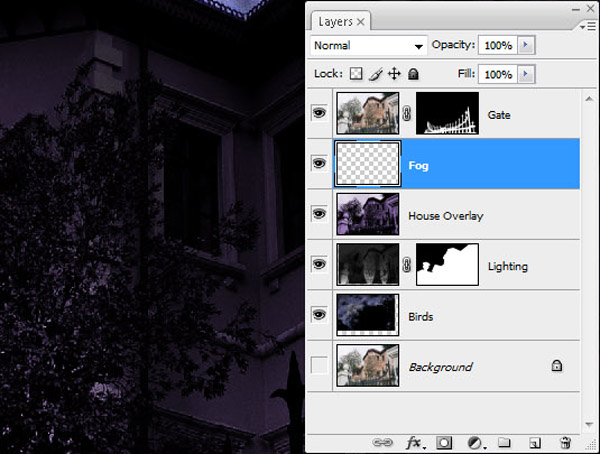
Task: Select the Lighting layer thumbnail
Action: (368, 264)
